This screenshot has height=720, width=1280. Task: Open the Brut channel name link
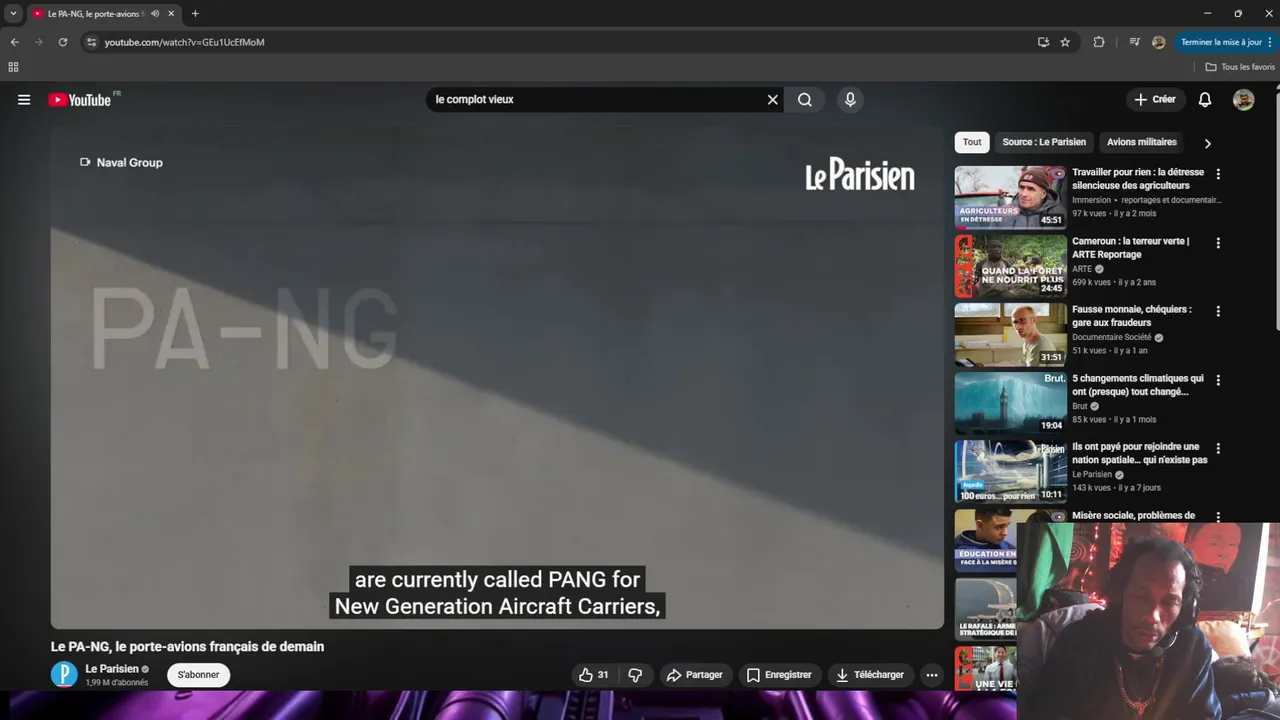(1079, 406)
